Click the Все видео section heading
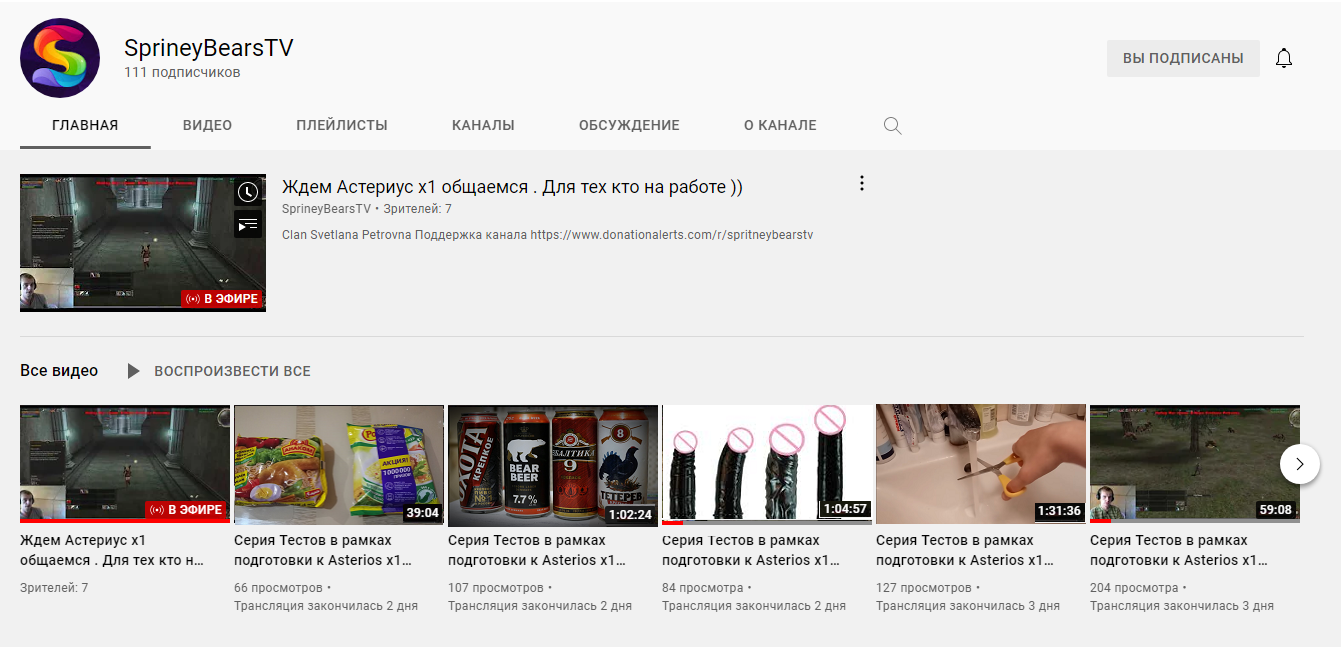Image resolution: width=1341 pixels, height=647 pixels. (x=59, y=371)
